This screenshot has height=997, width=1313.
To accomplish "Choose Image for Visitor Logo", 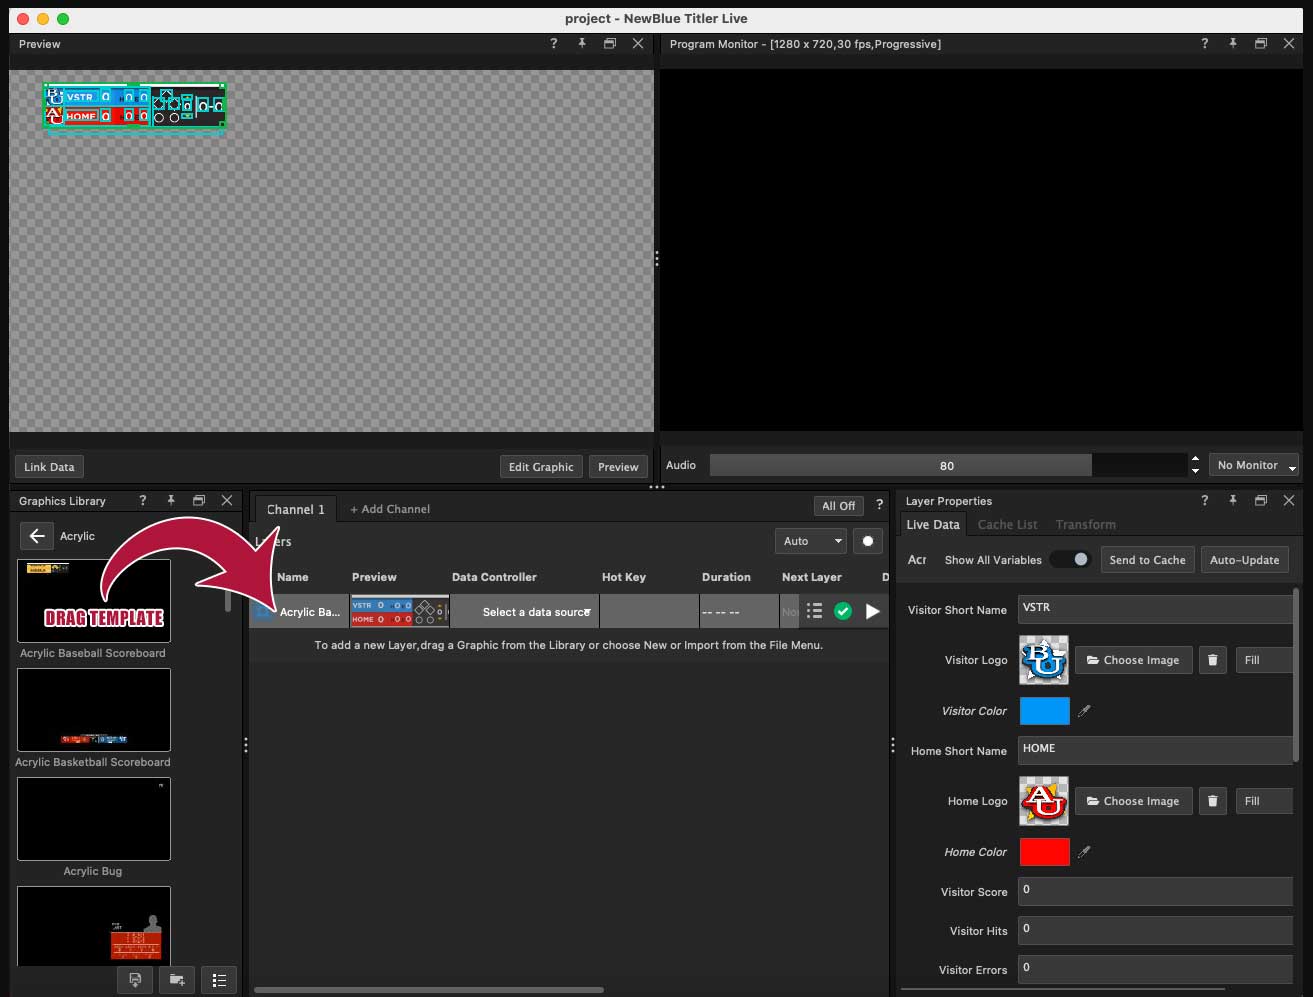I will pyautogui.click(x=1134, y=660).
